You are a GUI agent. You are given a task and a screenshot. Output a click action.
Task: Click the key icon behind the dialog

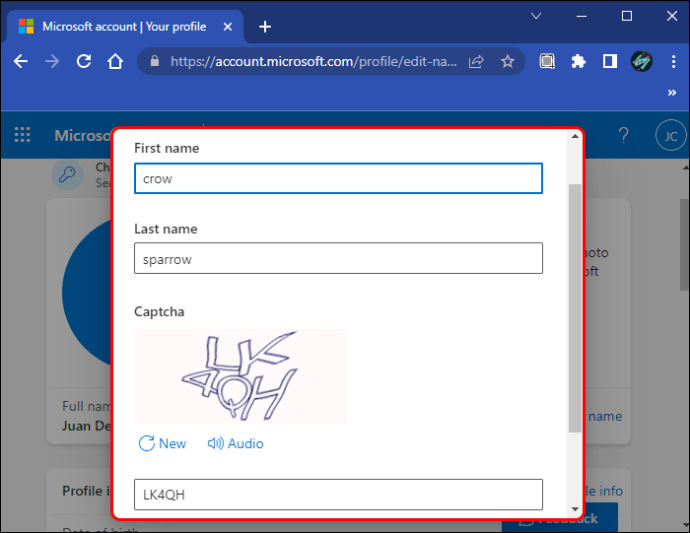coord(67,174)
